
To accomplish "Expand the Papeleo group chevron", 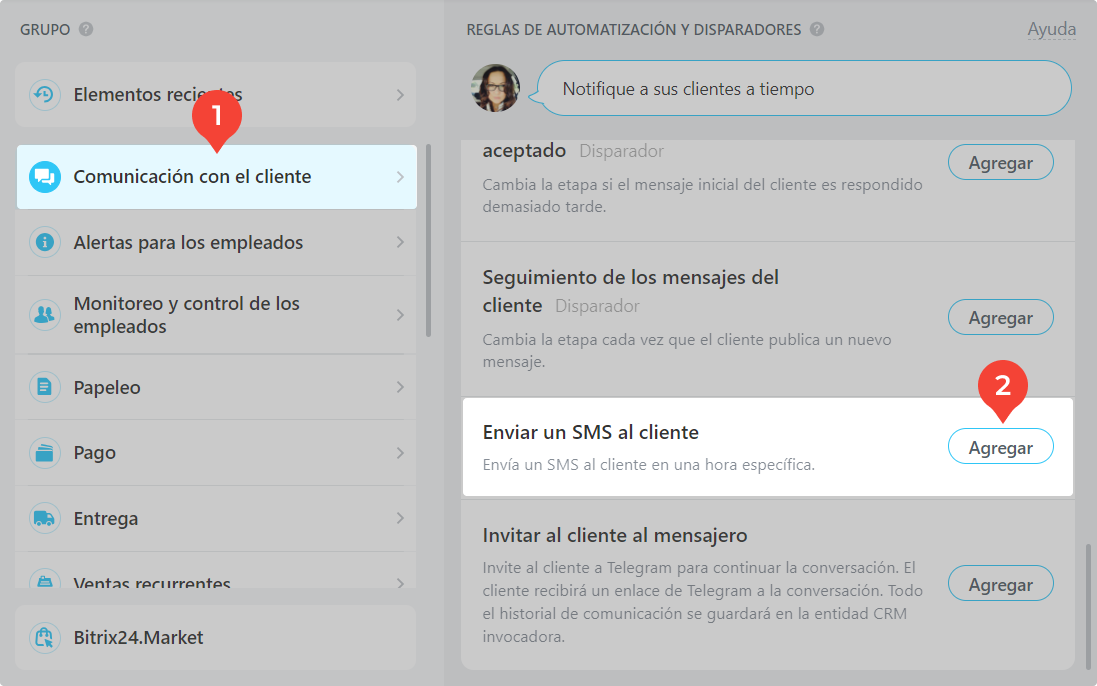I will tap(400, 387).
